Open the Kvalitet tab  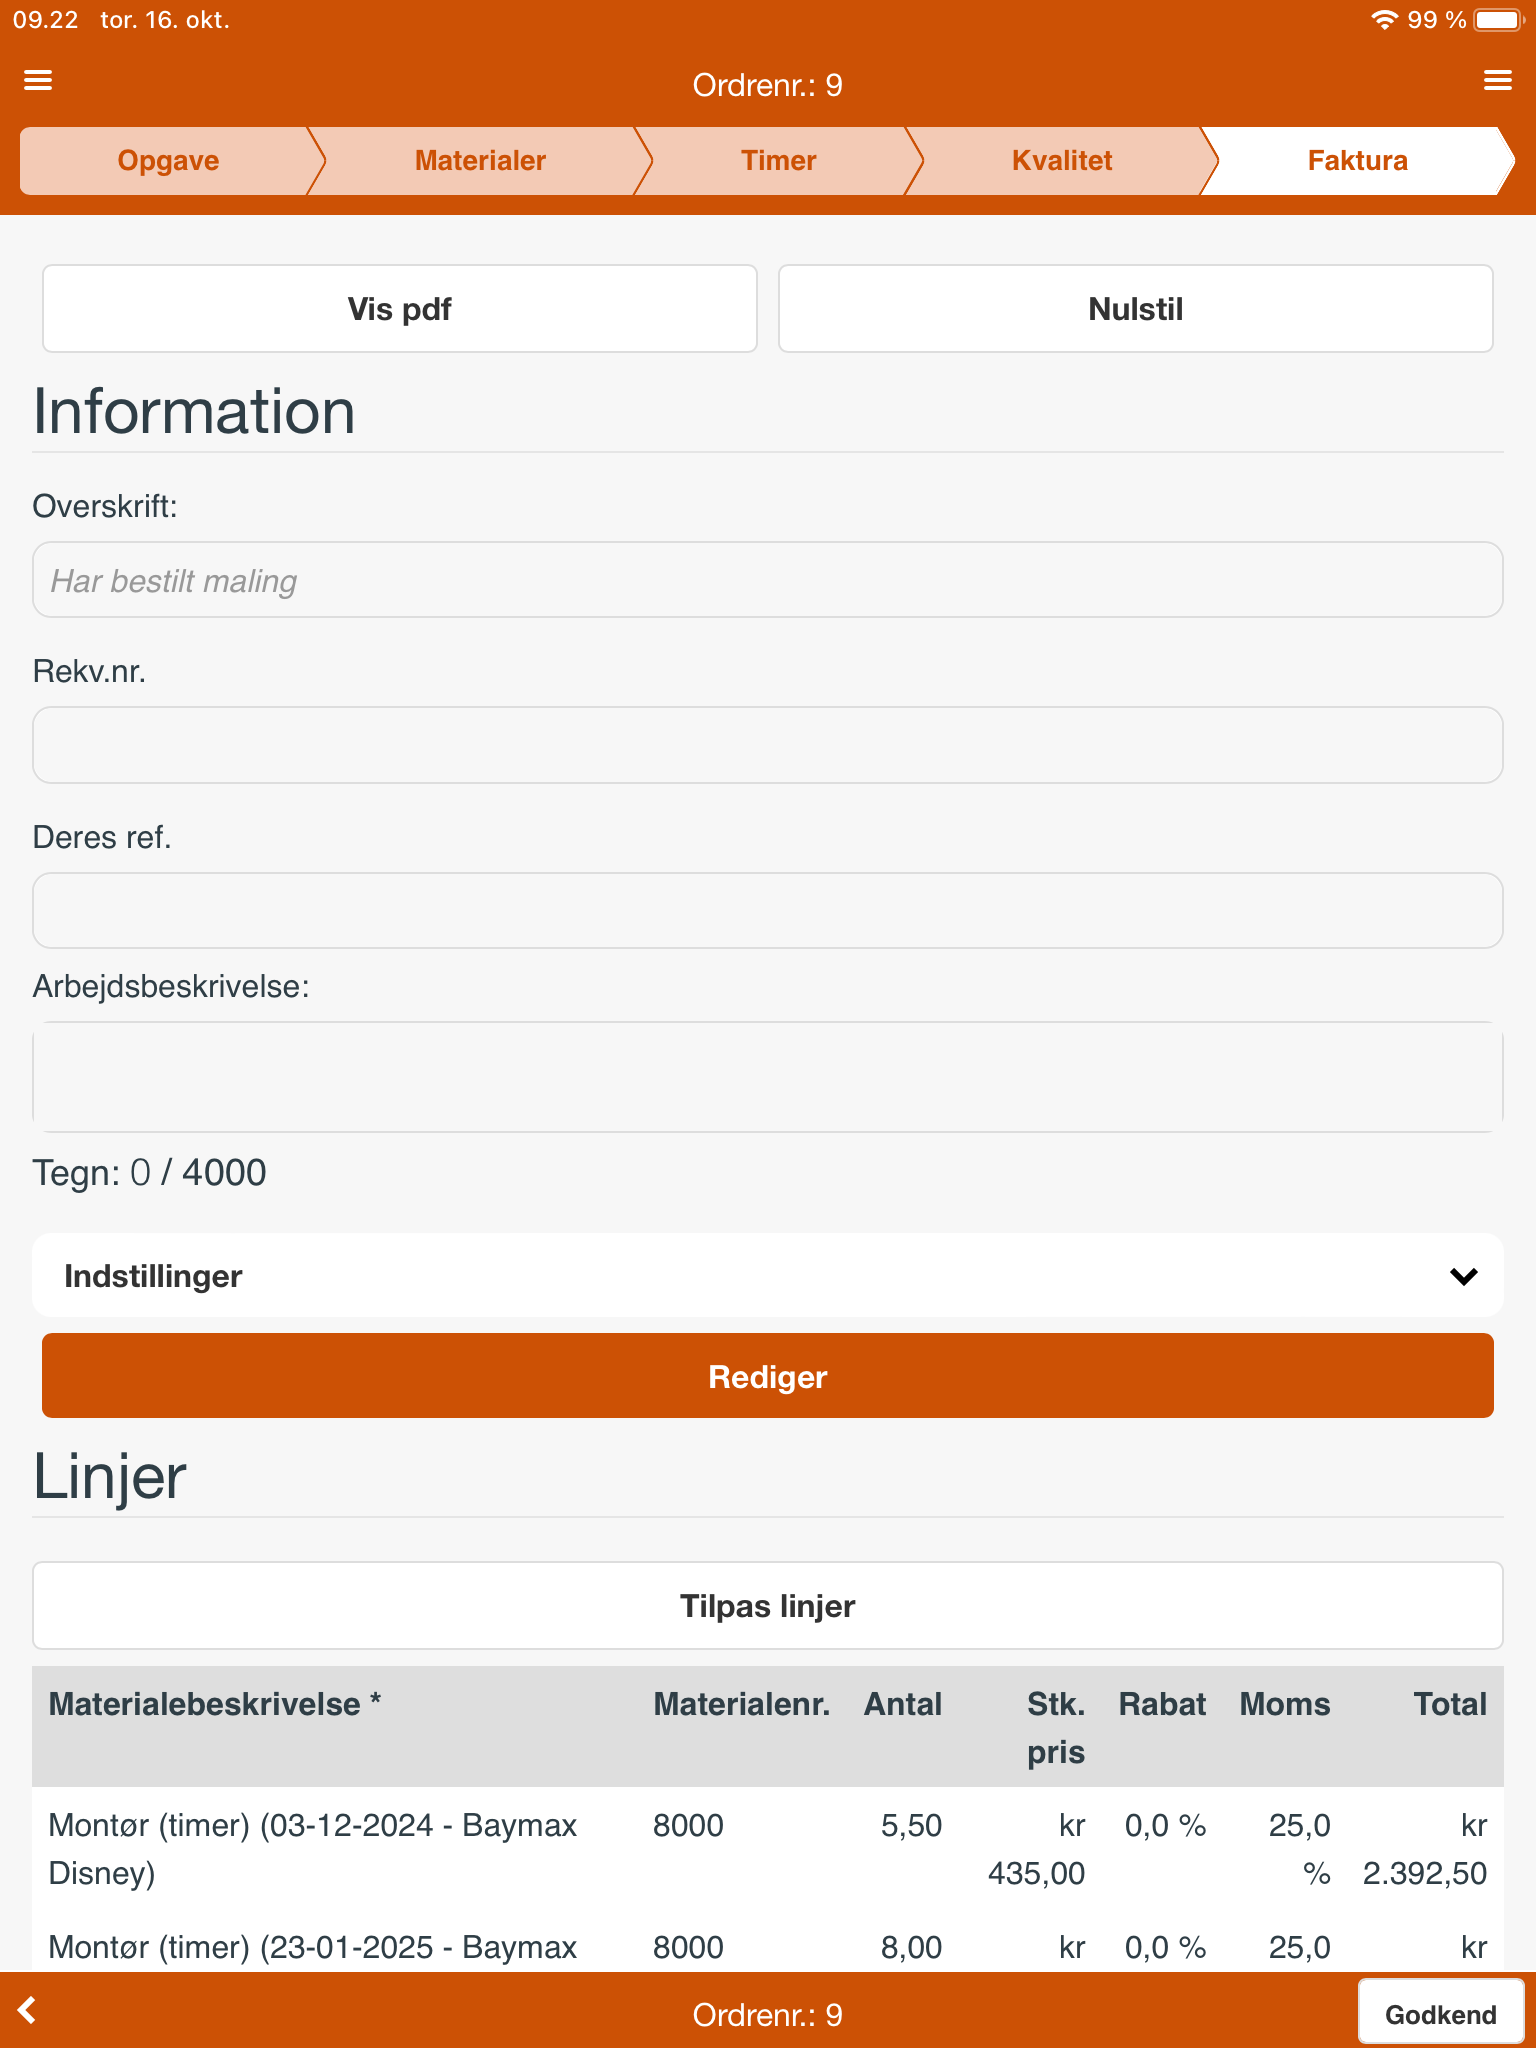tap(1061, 161)
